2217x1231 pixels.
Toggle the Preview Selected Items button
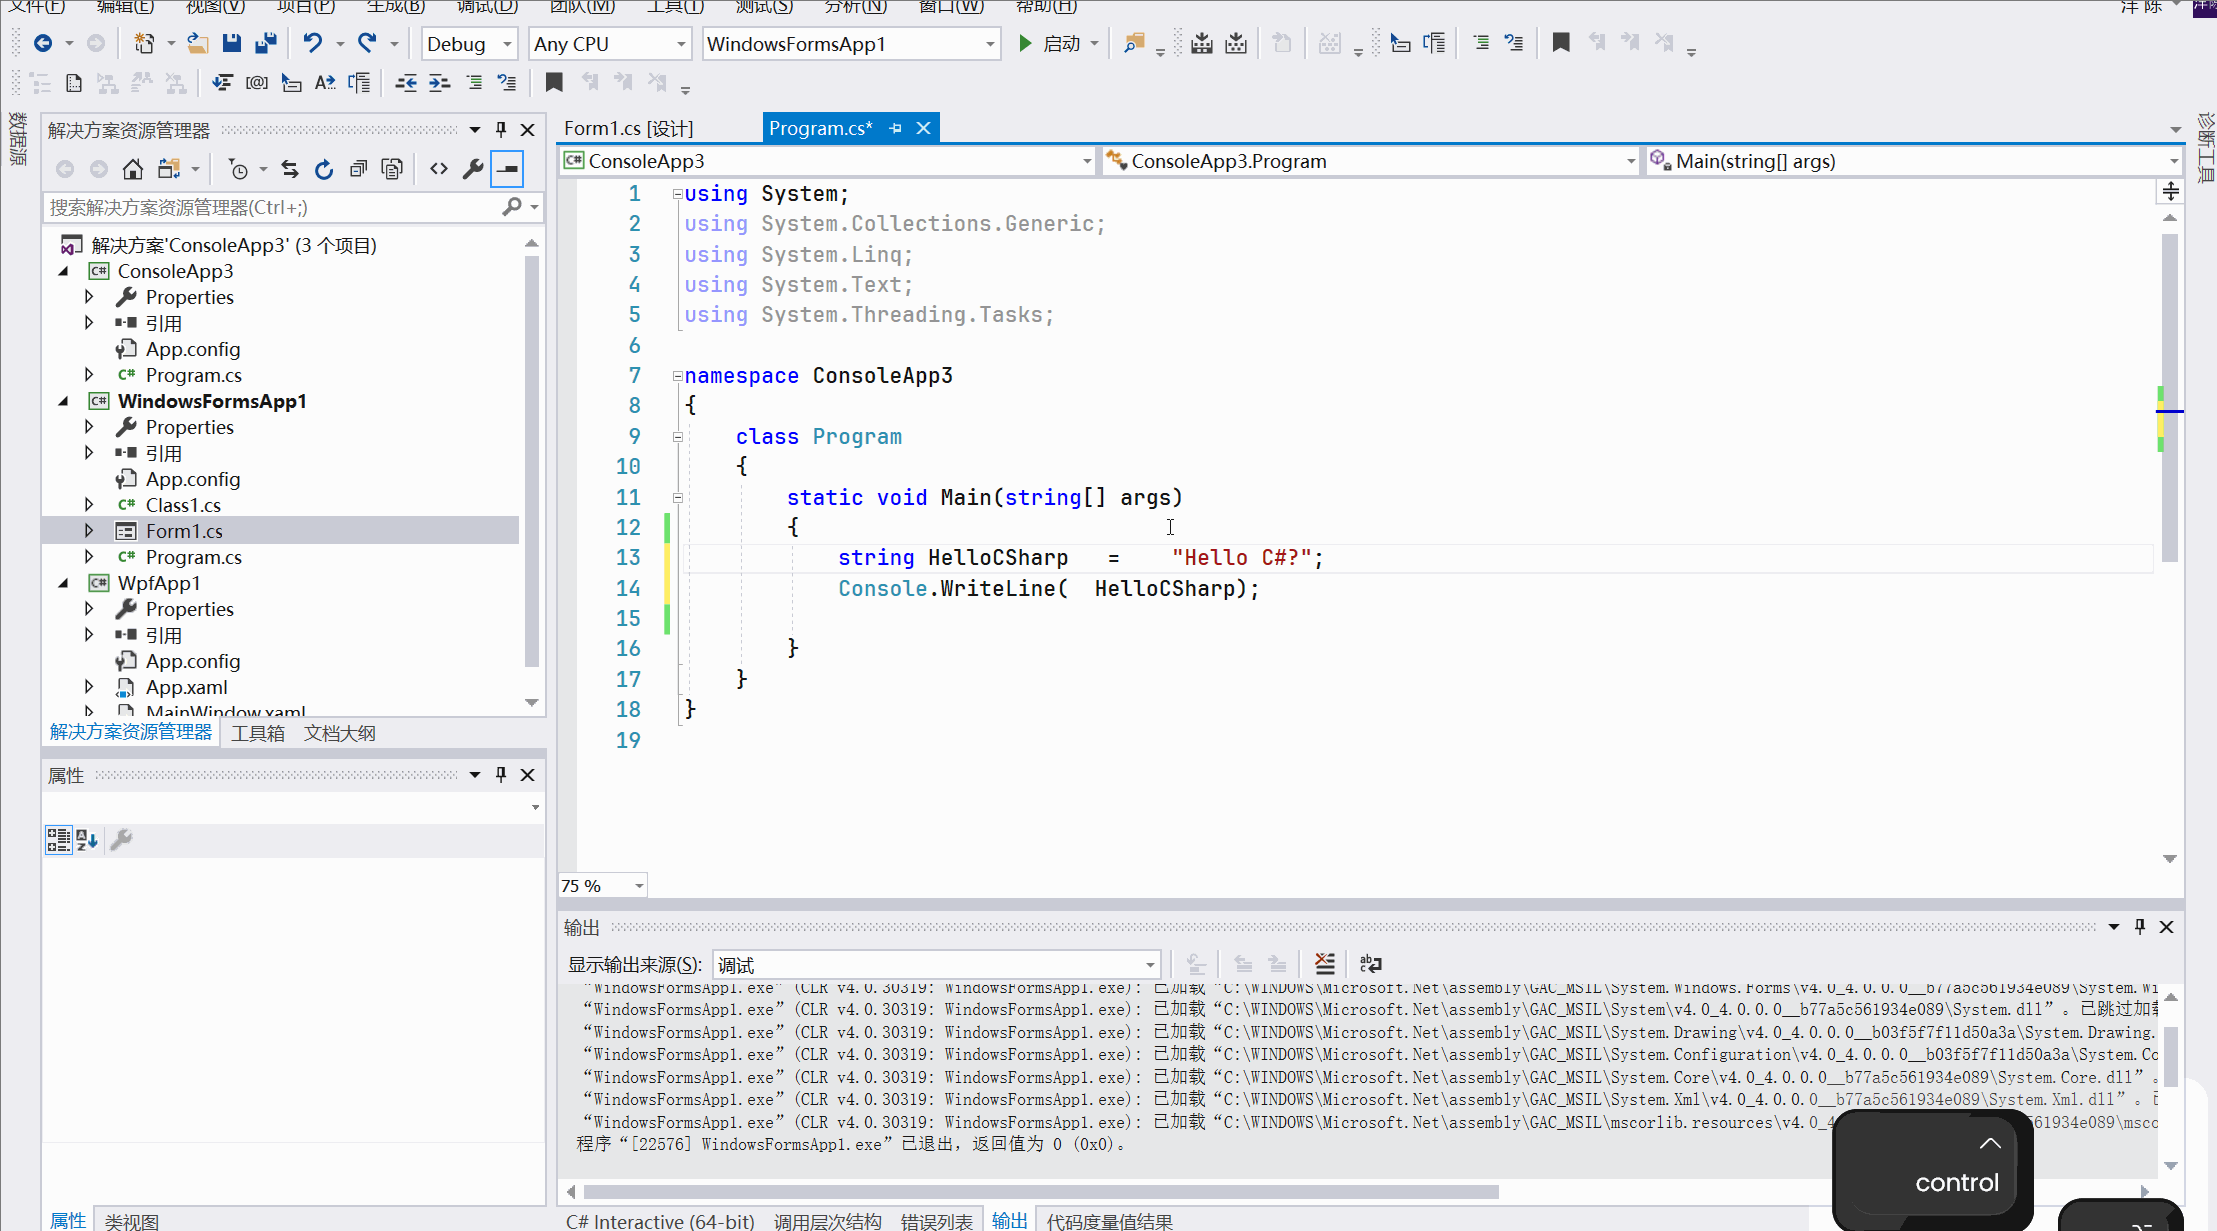click(507, 169)
